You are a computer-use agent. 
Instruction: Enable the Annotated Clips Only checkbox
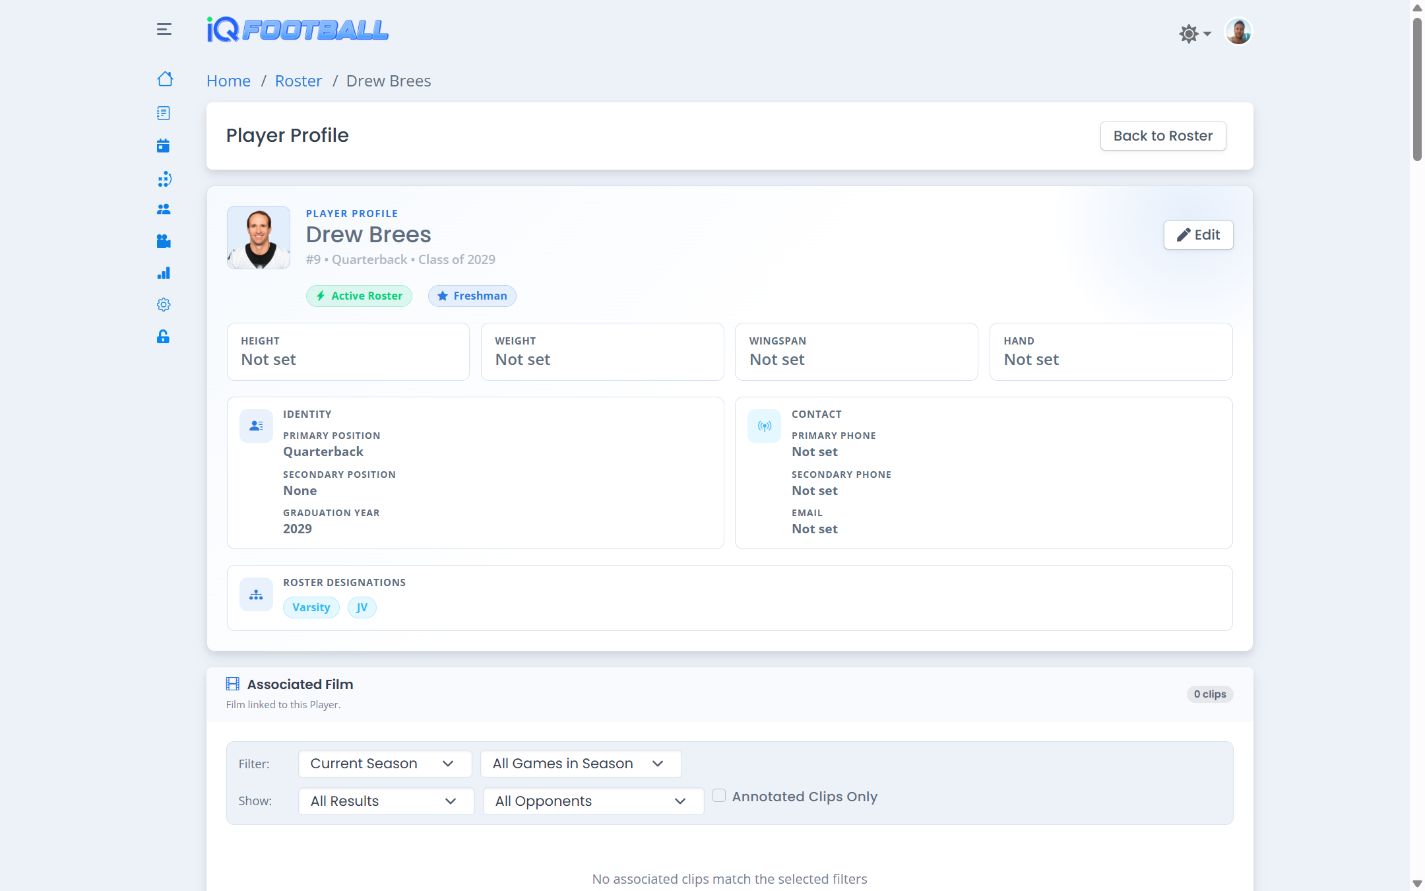point(719,796)
